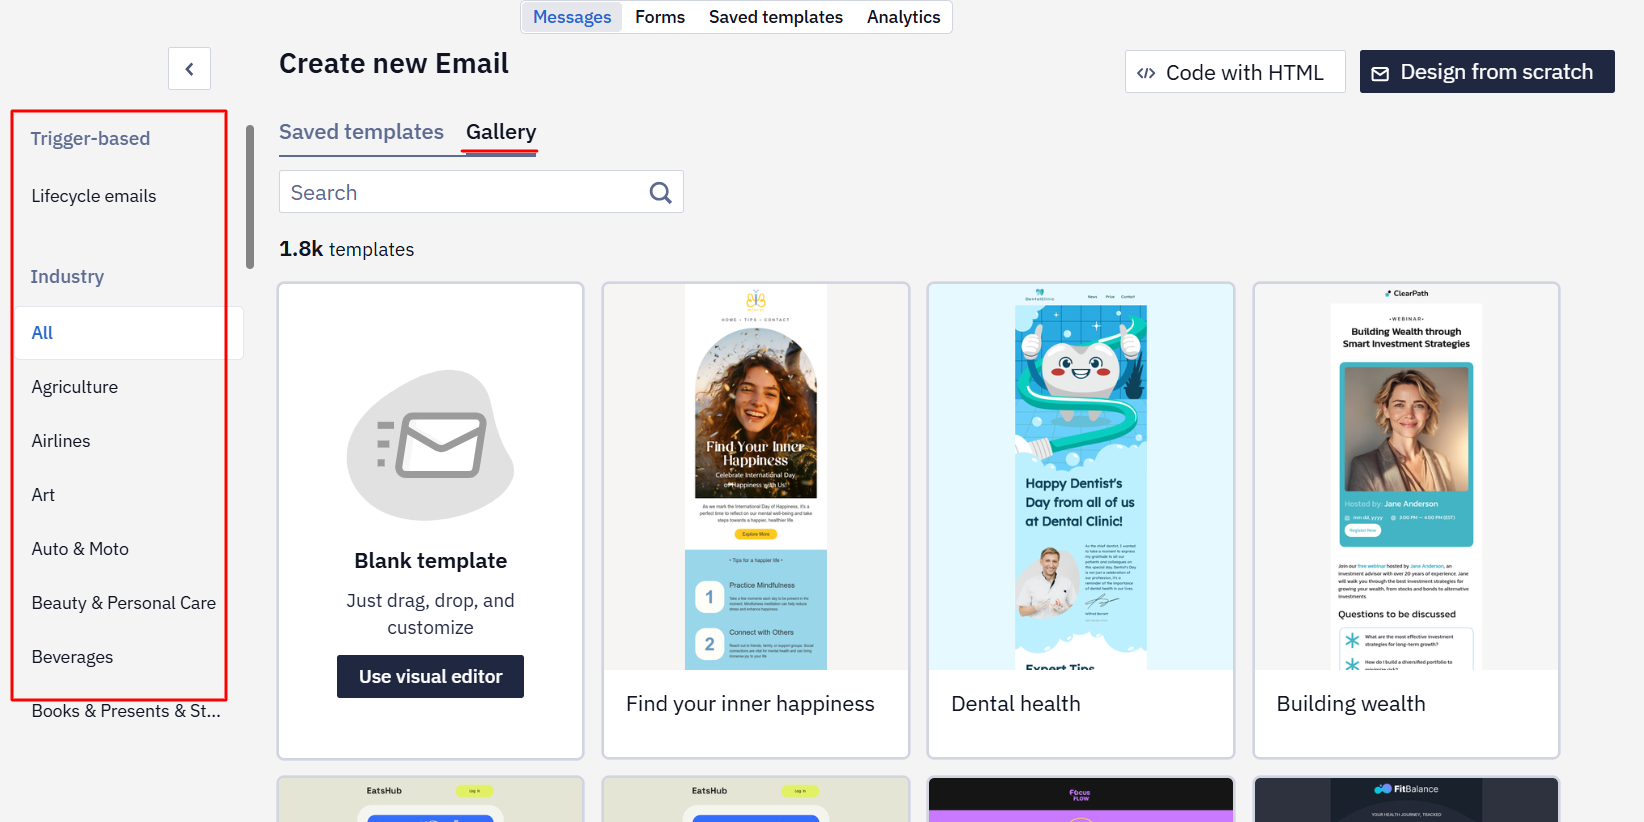This screenshot has width=1644, height=822.
Task: Click the Industry section heading
Action: 67,277
